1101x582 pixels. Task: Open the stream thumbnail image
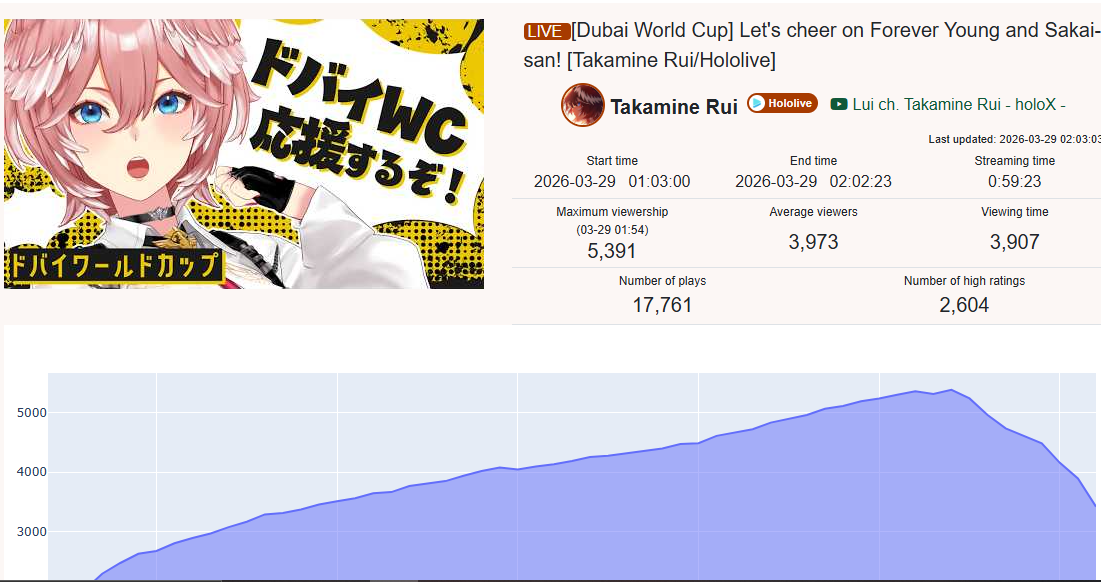point(244,154)
